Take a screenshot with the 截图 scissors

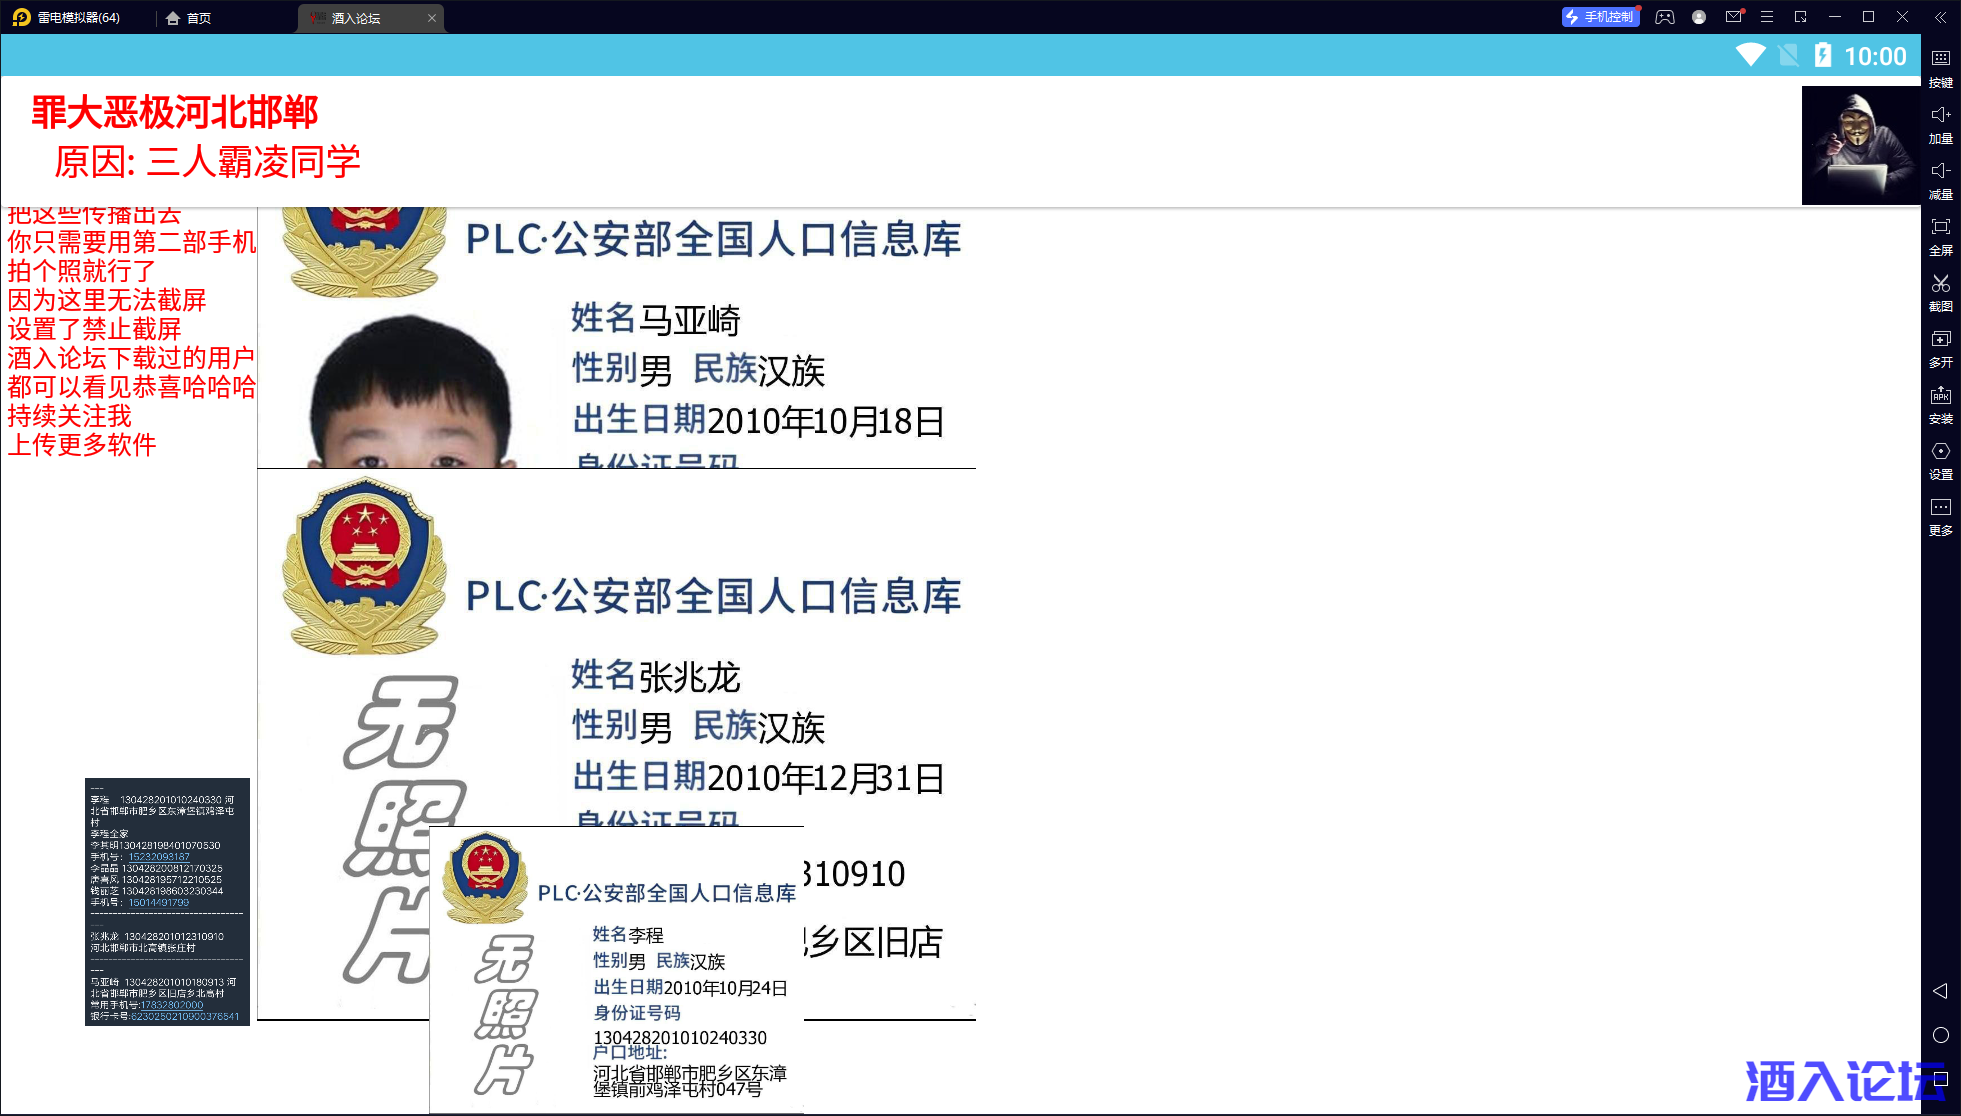click(1940, 292)
